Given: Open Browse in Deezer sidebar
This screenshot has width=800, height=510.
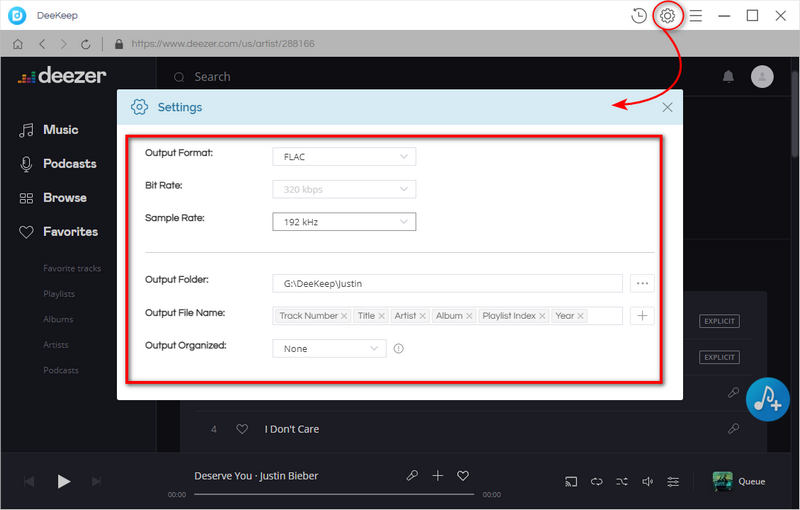Looking at the screenshot, I should 53,198.
